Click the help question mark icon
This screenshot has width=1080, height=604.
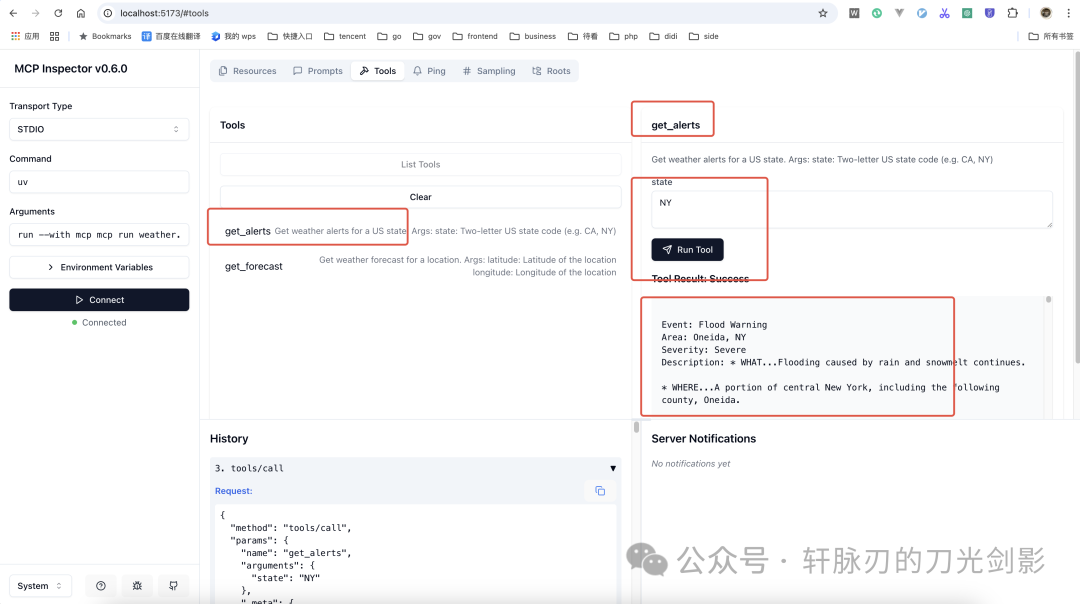101,586
